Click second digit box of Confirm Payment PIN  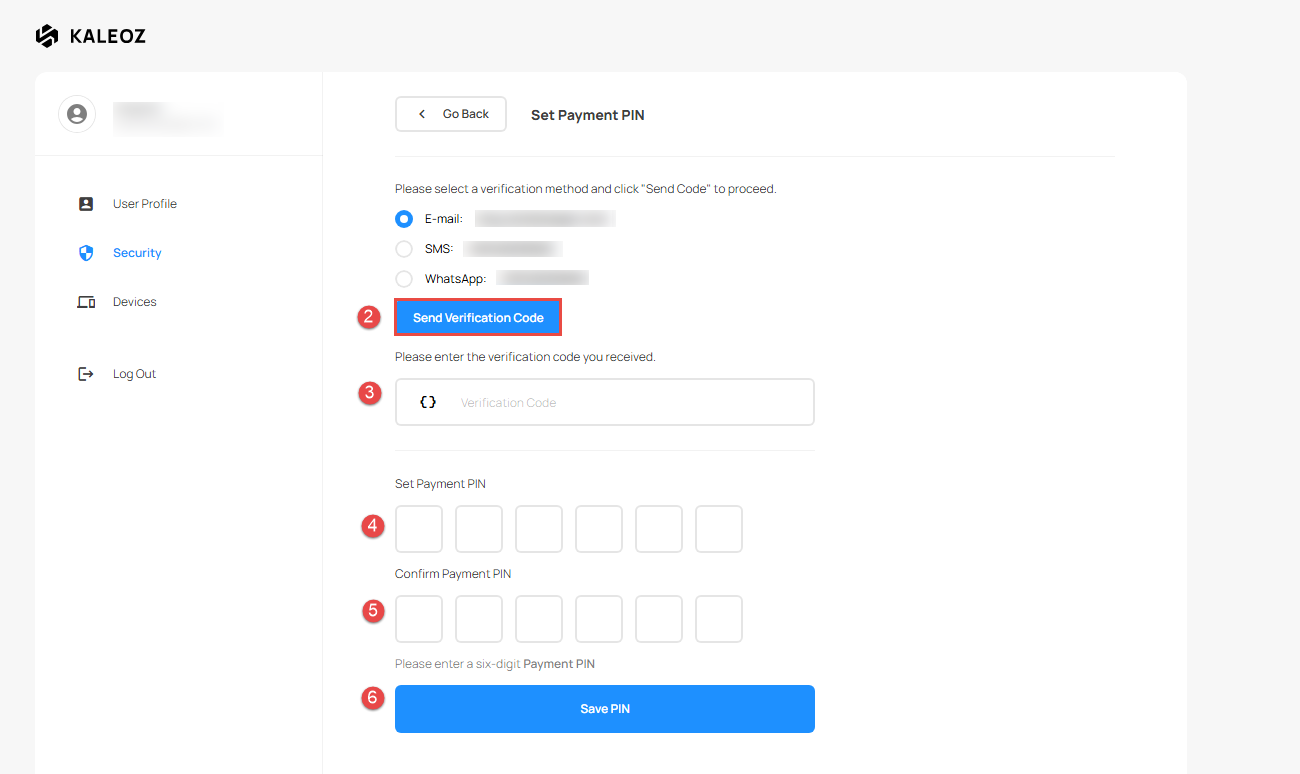pos(479,619)
